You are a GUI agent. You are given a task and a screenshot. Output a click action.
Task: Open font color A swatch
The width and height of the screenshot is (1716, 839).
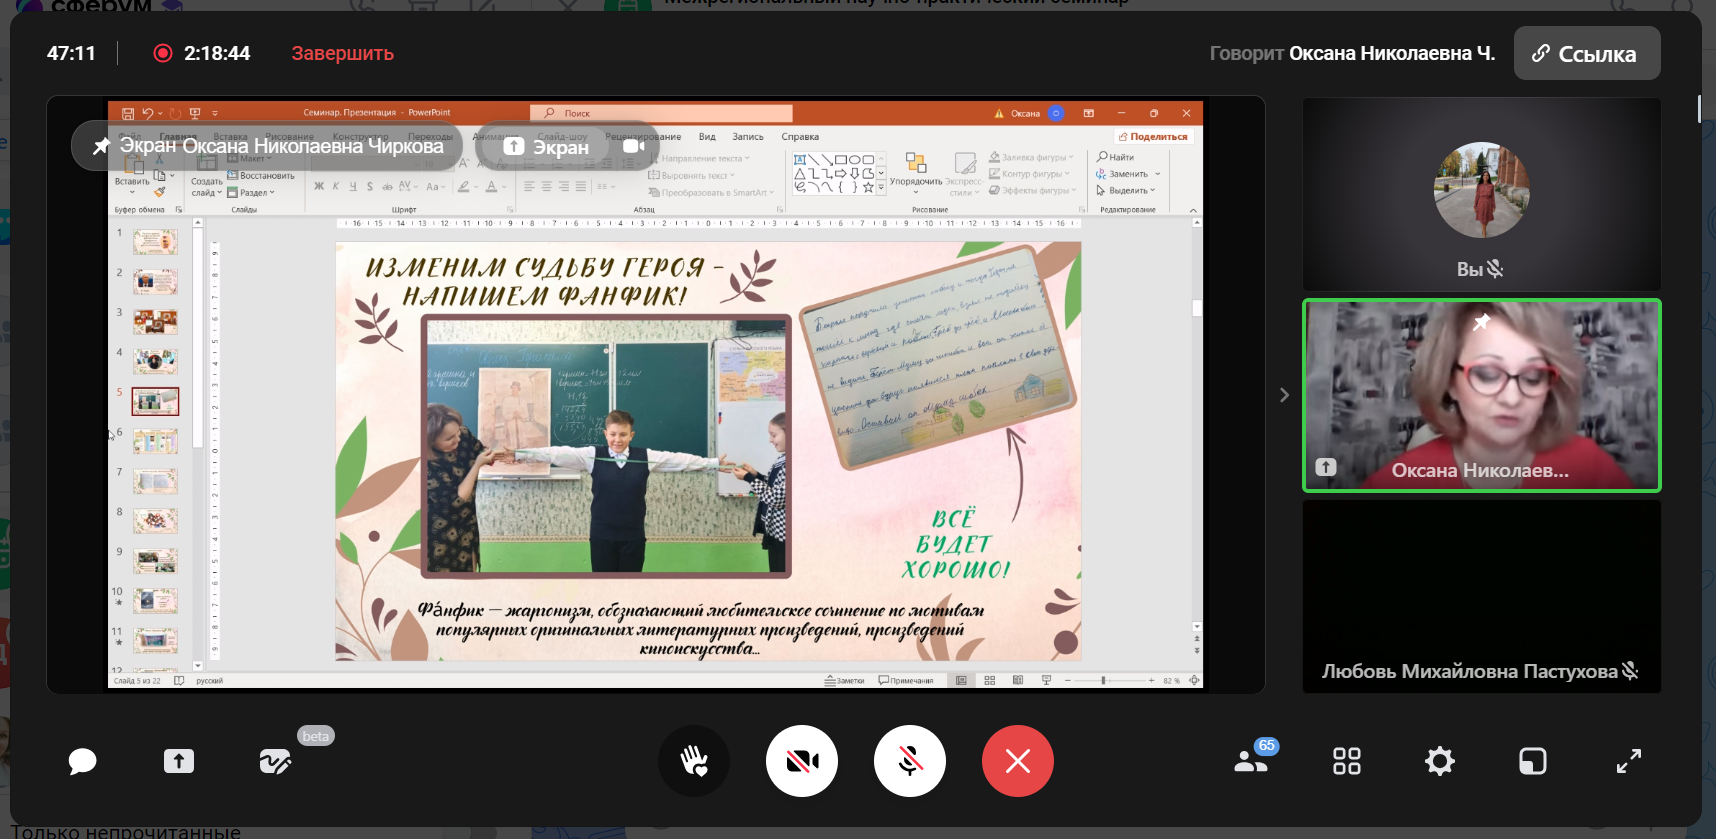(491, 186)
